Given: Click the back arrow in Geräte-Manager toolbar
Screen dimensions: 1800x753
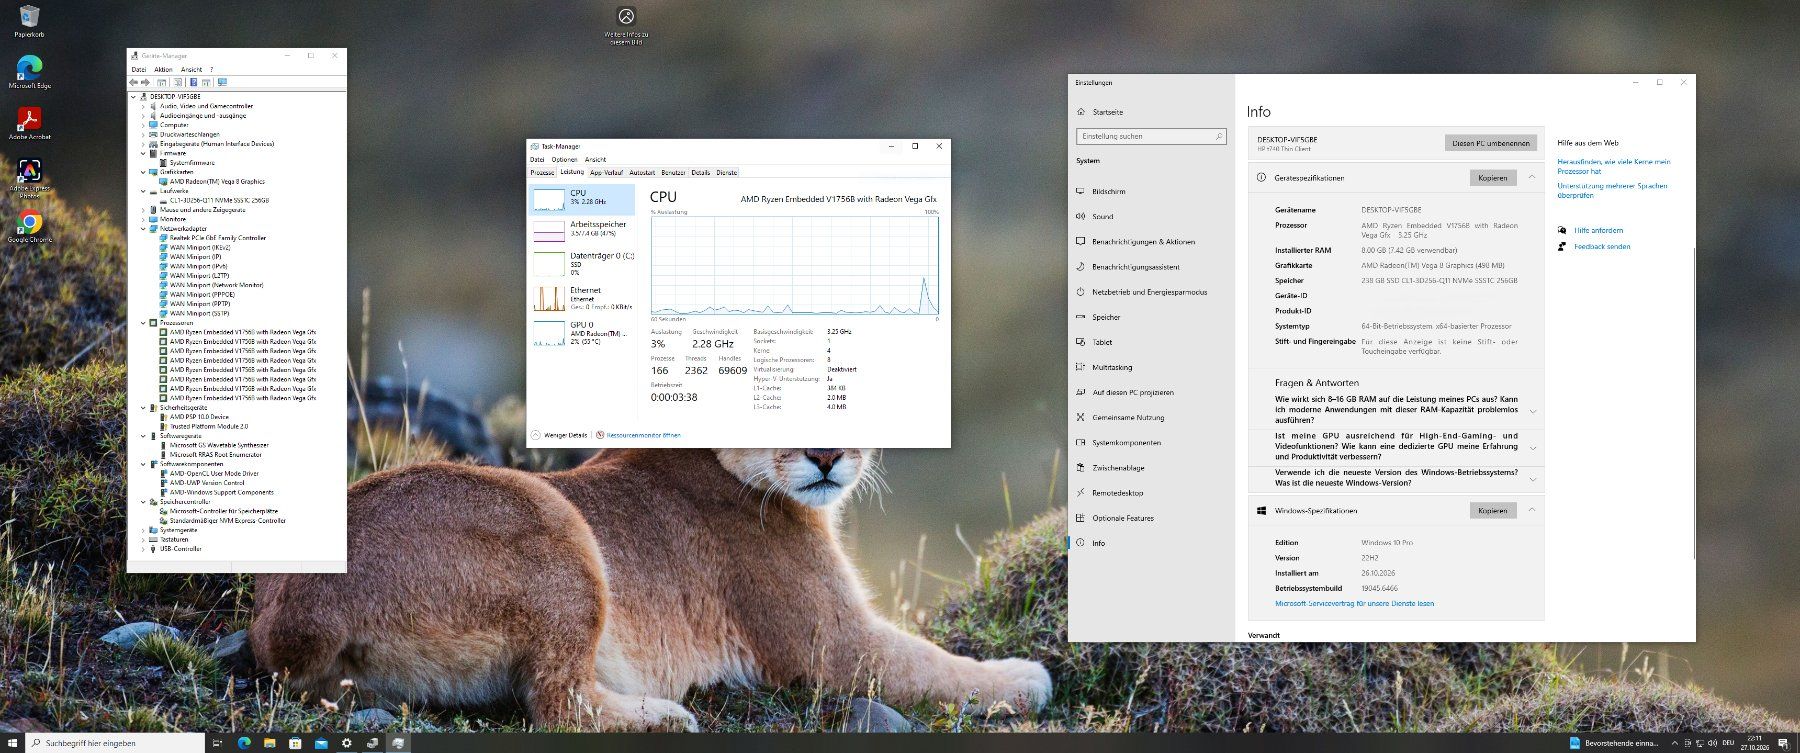Looking at the screenshot, I should [134, 82].
